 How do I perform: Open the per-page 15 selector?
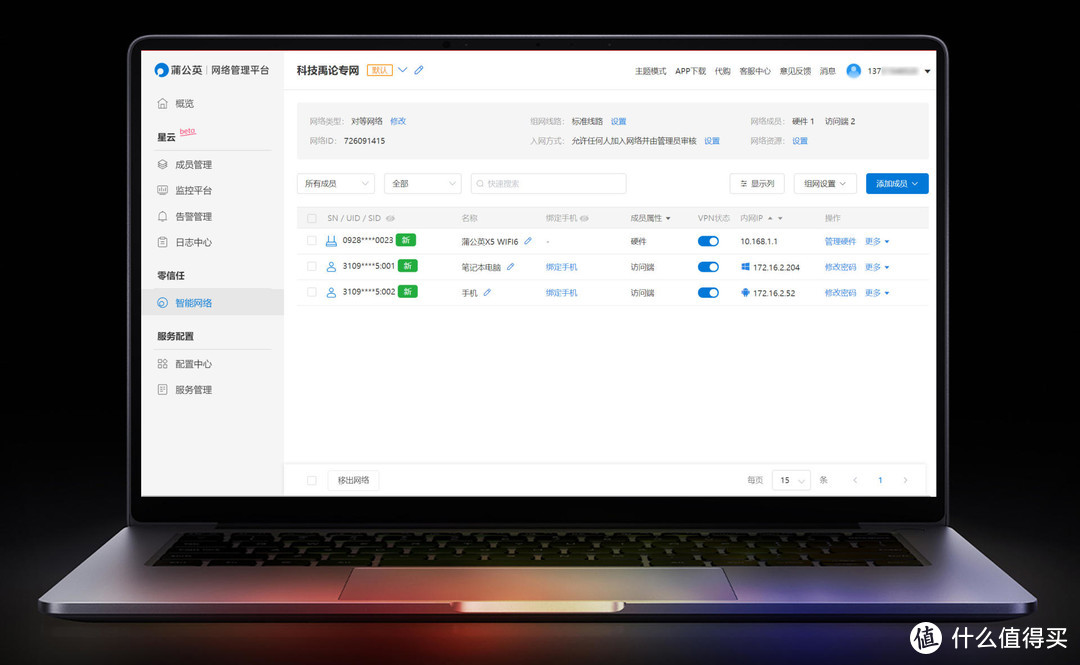[x=791, y=480]
